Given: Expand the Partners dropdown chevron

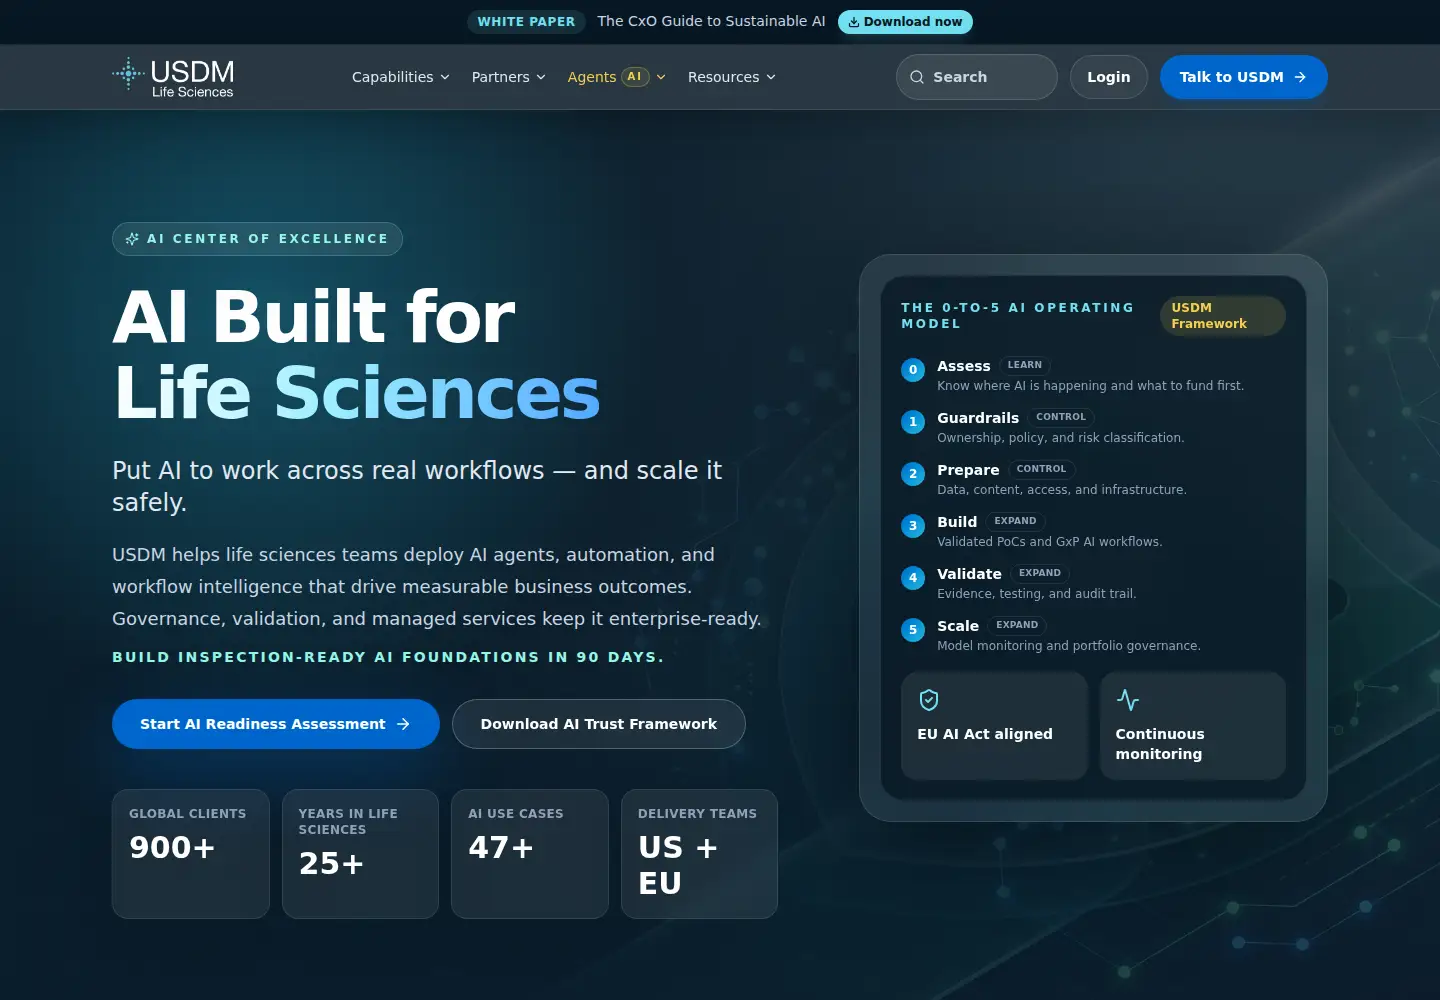Looking at the screenshot, I should point(541,77).
